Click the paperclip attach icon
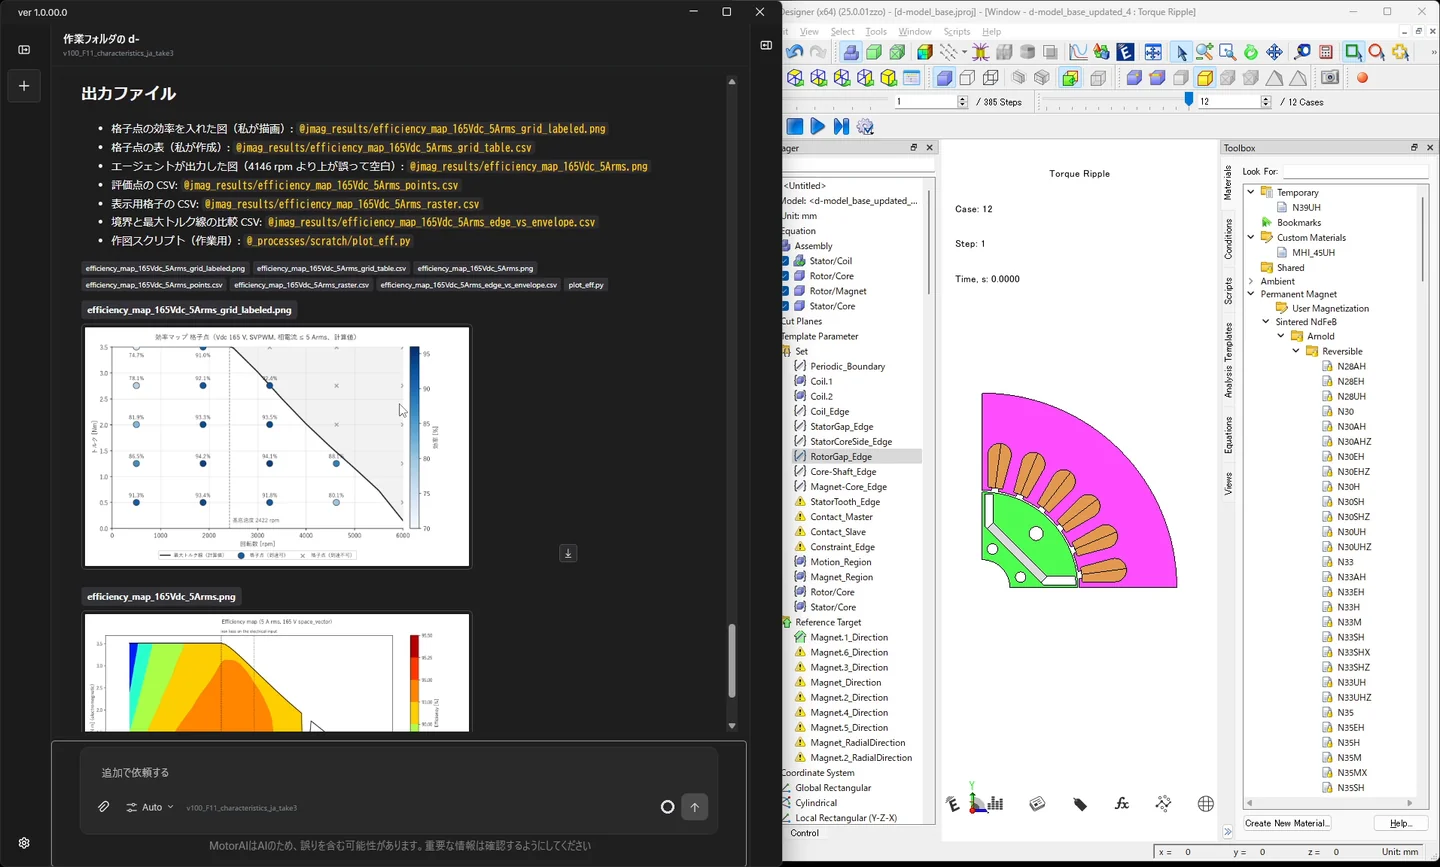The width and height of the screenshot is (1440, 867). coord(103,807)
